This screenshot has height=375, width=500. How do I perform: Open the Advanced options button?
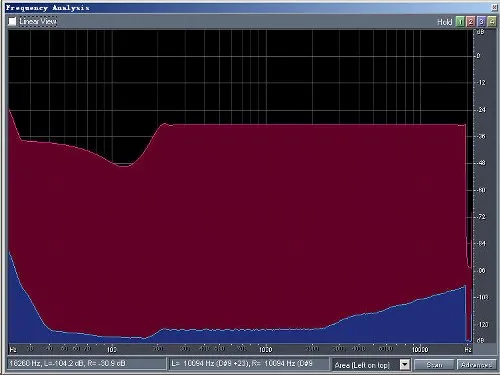pyautogui.click(x=477, y=365)
